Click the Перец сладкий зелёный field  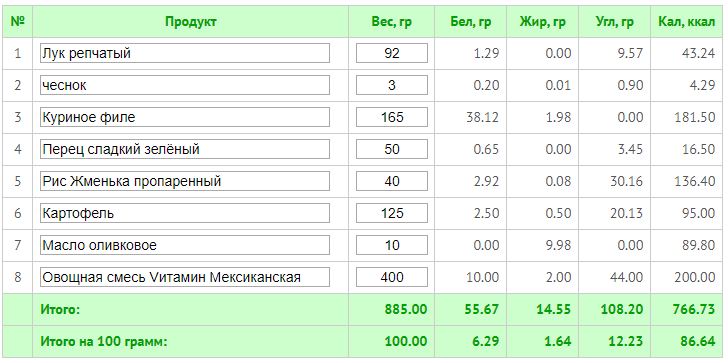click(x=185, y=149)
